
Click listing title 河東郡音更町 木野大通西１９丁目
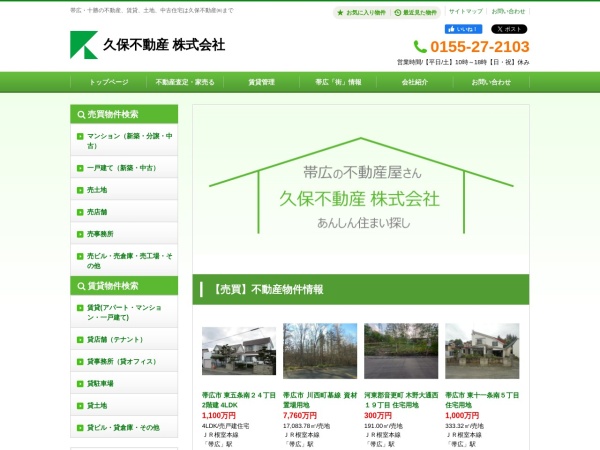point(401,400)
